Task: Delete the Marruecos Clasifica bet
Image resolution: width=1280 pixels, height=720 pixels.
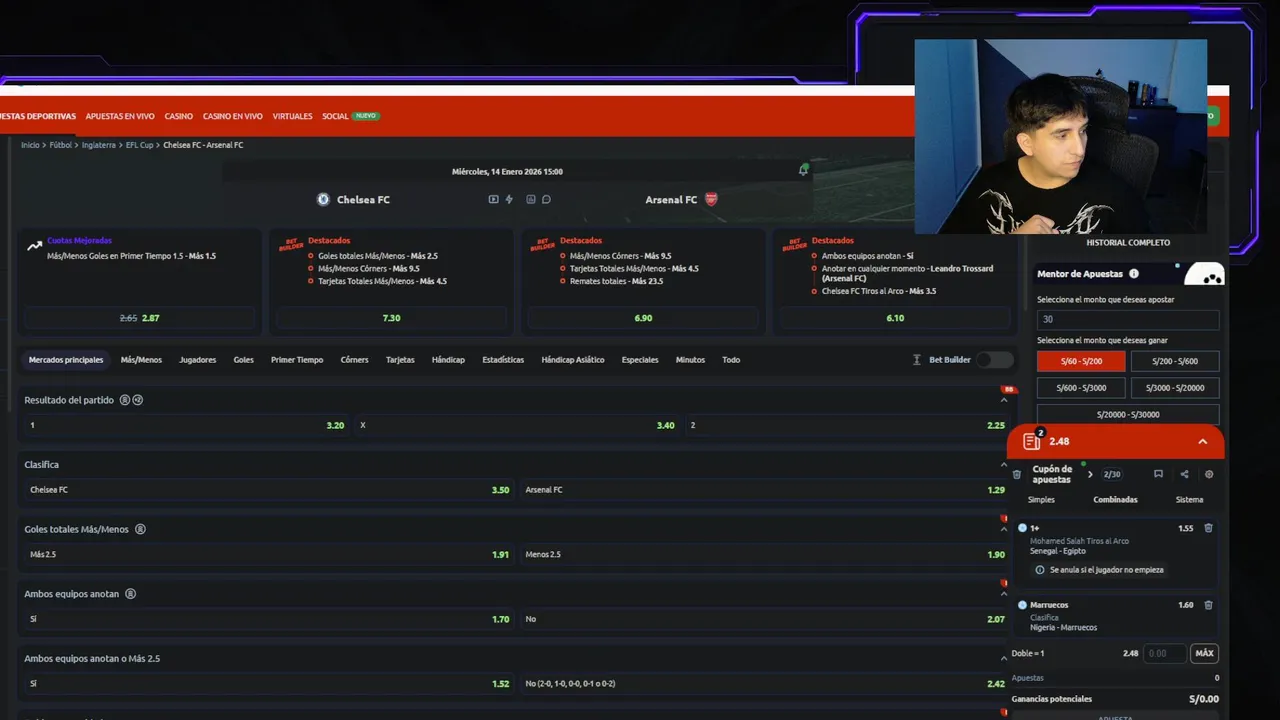Action: click(1208, 605)
